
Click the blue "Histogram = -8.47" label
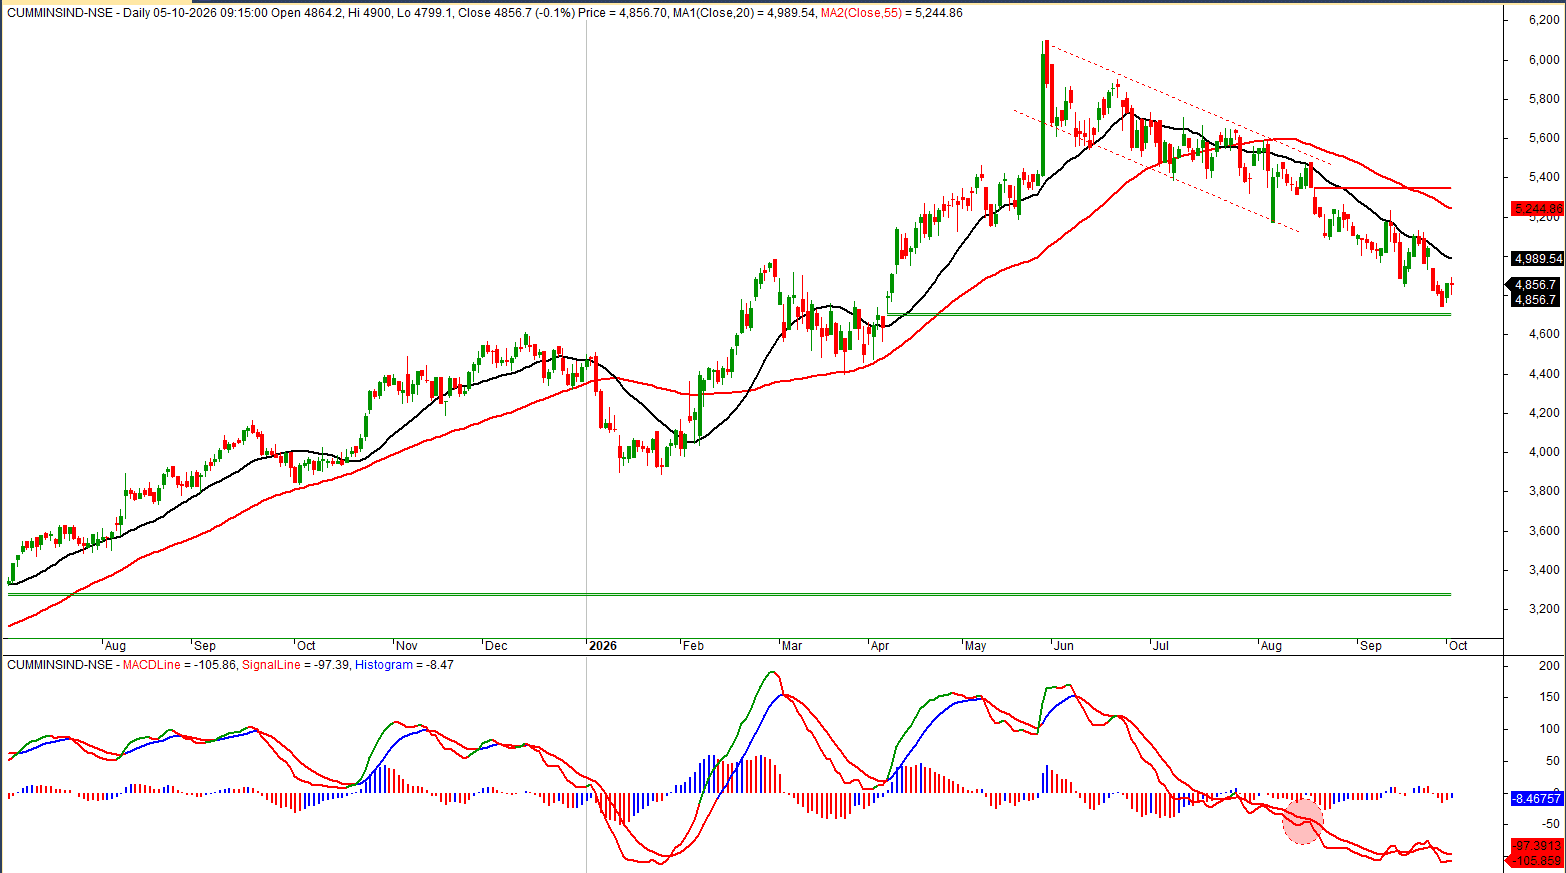404,665
